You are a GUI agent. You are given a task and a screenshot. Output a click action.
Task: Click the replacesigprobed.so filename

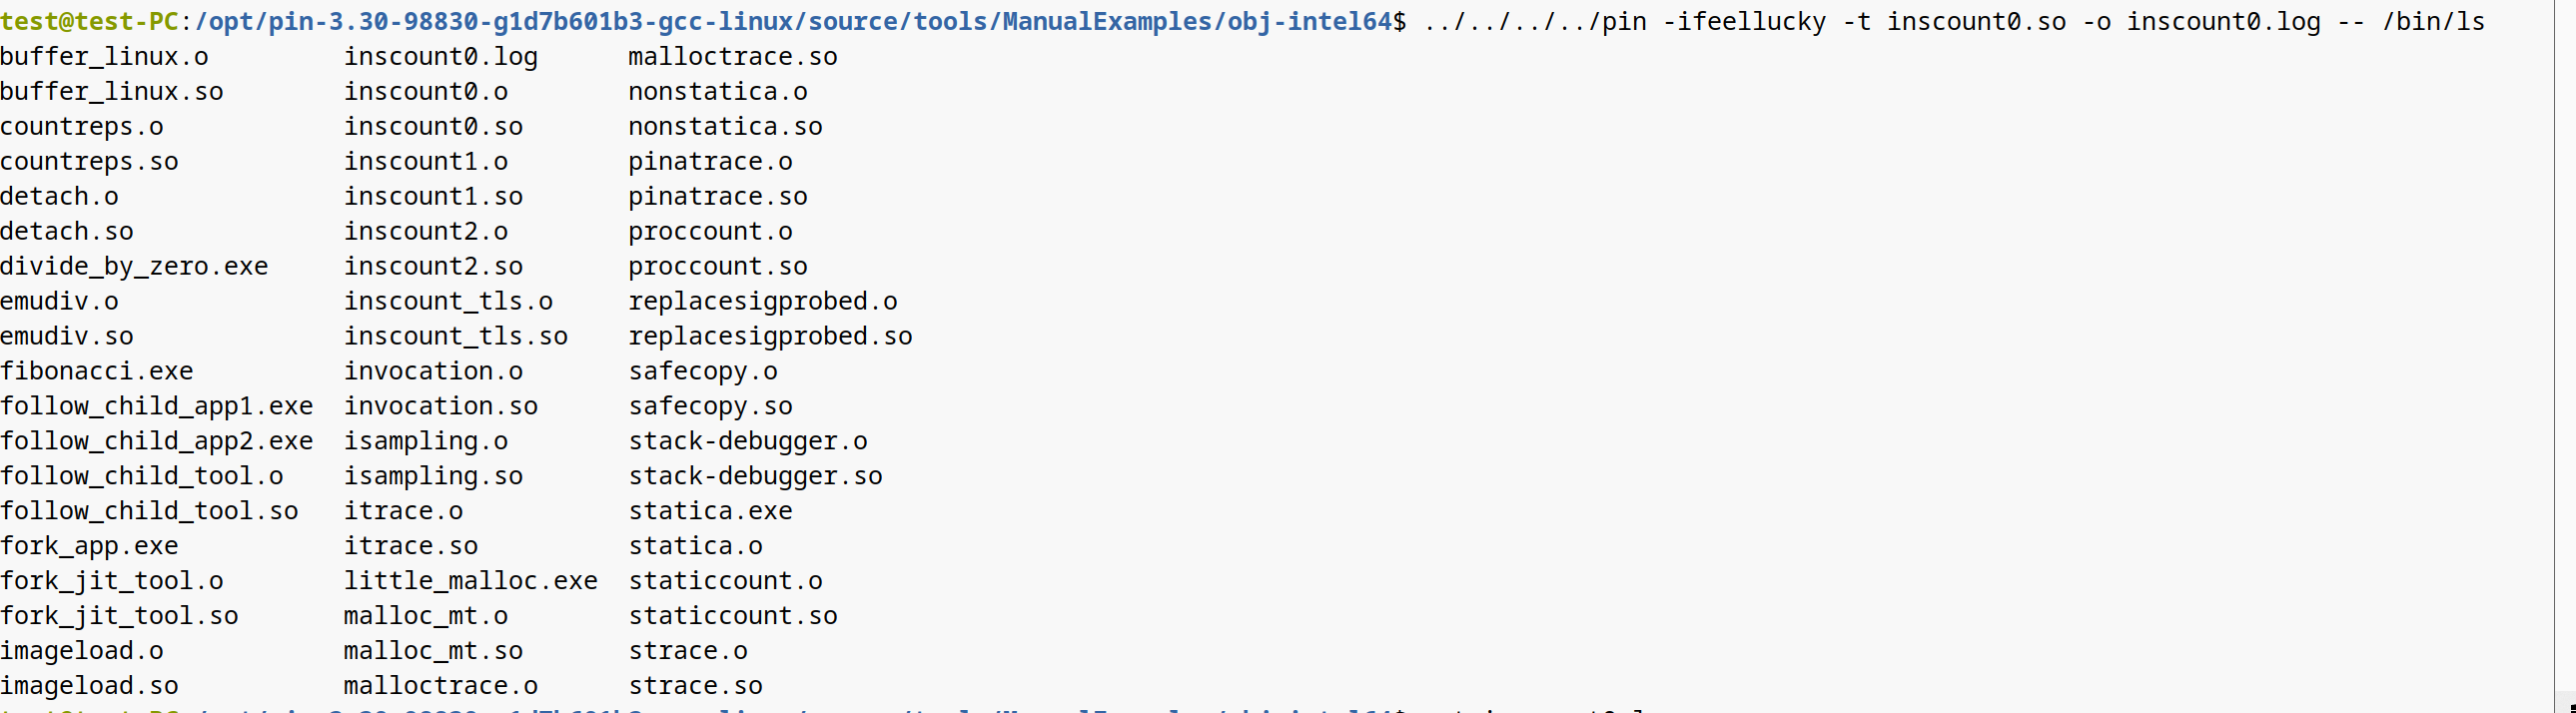coord(770,336)
